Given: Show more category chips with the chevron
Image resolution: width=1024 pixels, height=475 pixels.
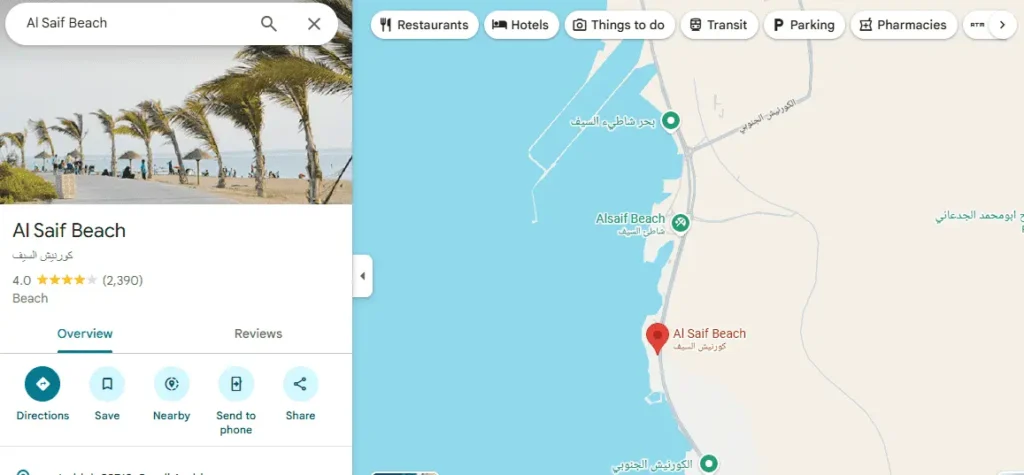Looking at the screenshot, I should [x=1003, y=25].
